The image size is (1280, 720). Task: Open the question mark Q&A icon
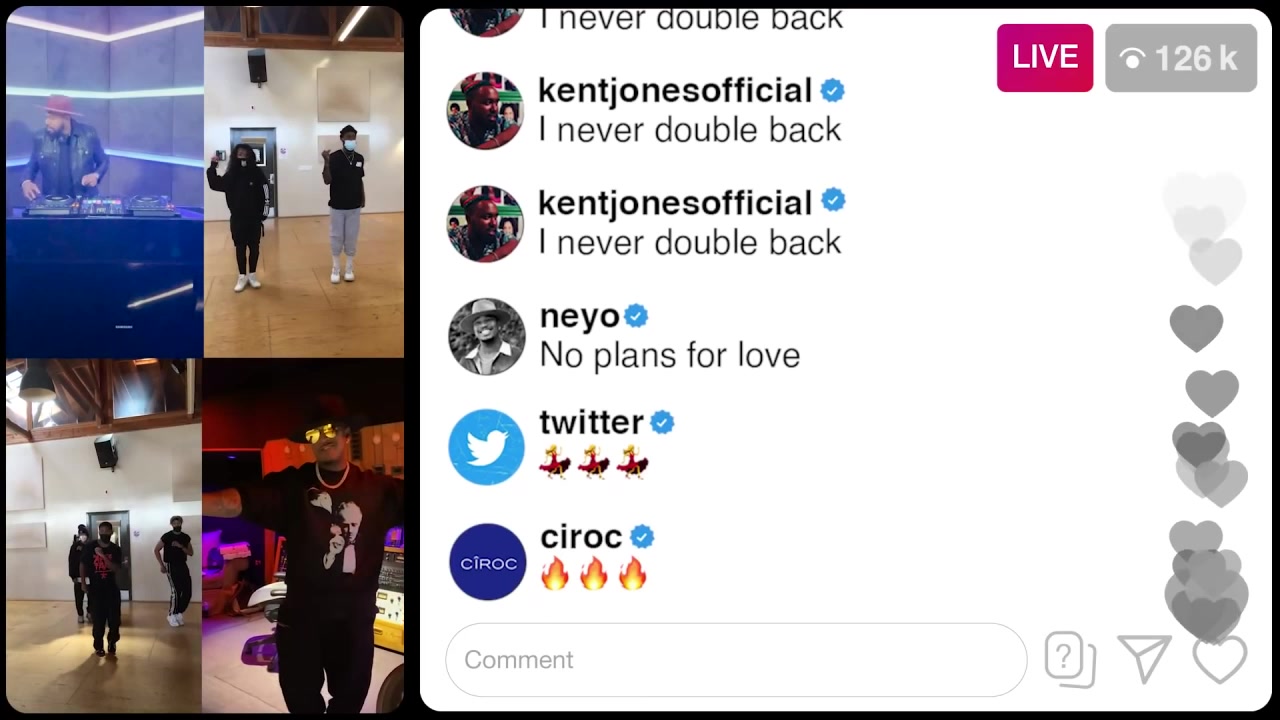[1070, 660]
